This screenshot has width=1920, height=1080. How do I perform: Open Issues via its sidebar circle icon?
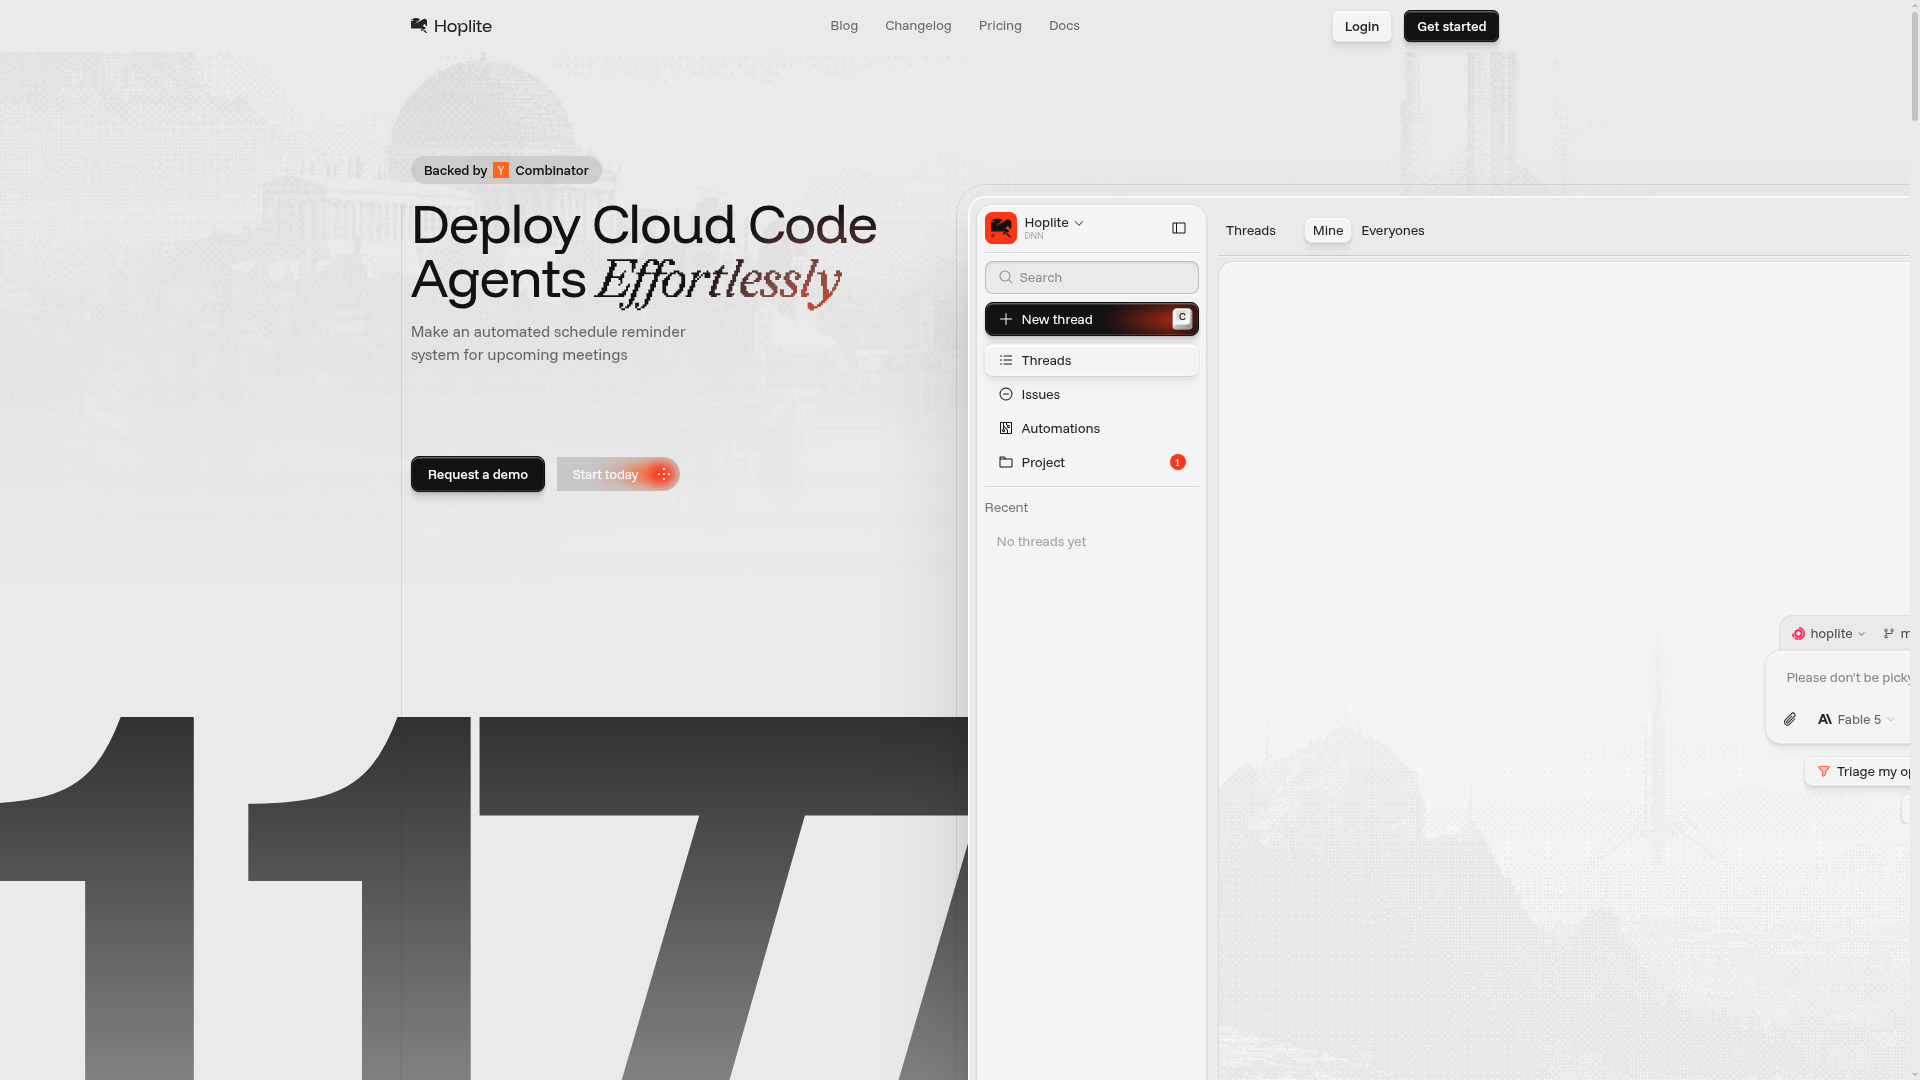coord(1006,394)
